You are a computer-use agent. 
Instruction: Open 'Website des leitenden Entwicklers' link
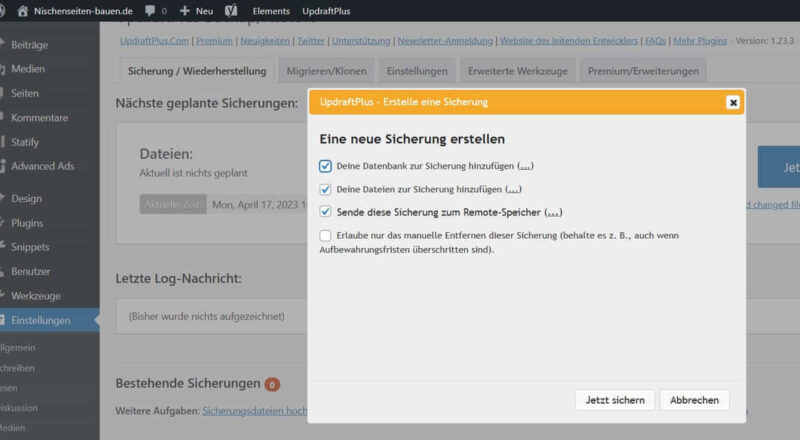point(568,41)
